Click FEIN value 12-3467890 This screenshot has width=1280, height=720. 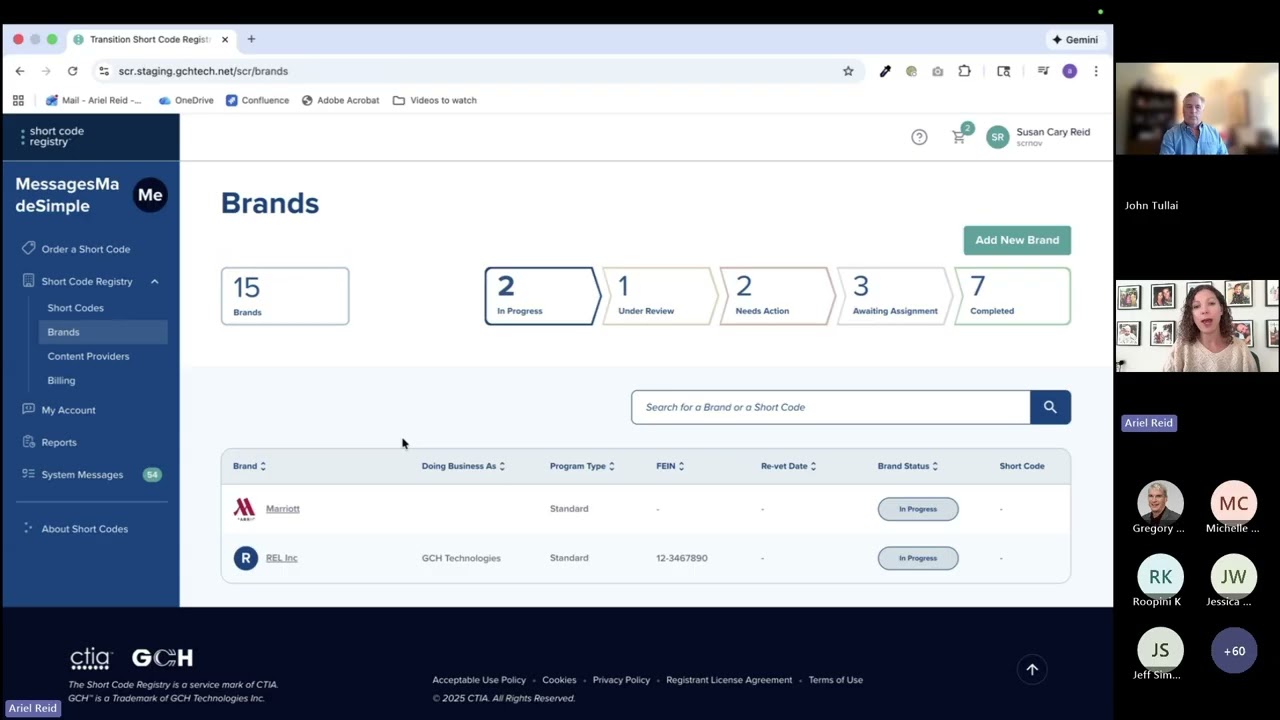(682, 558)
